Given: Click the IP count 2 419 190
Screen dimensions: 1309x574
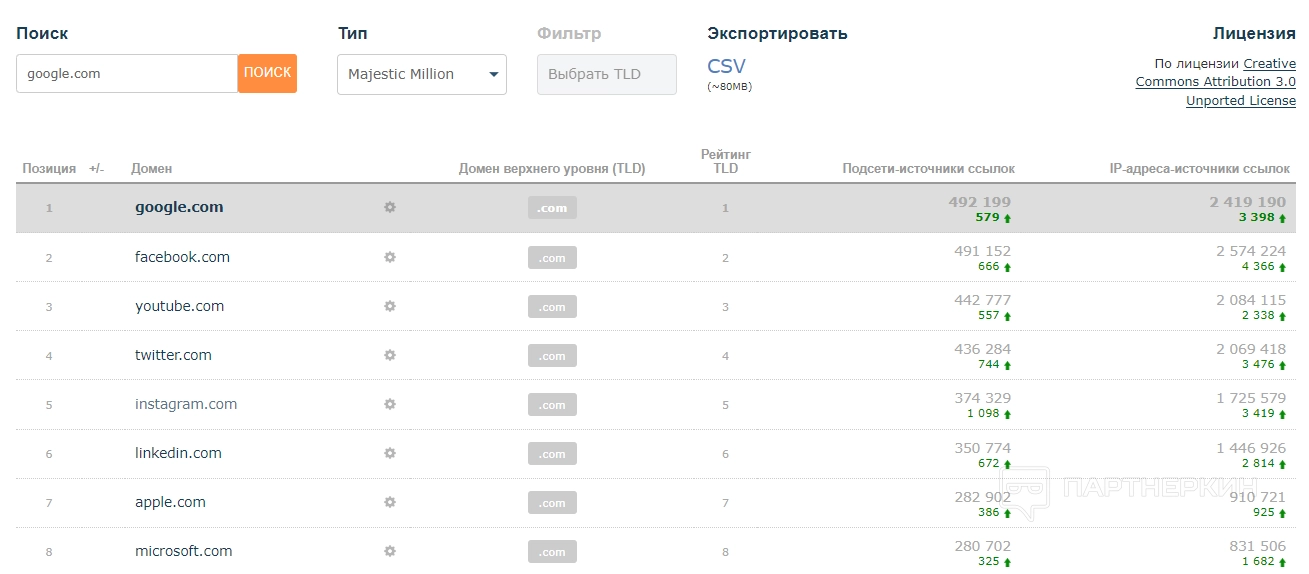Looking at the screenshot, I should coord(1248,202).
